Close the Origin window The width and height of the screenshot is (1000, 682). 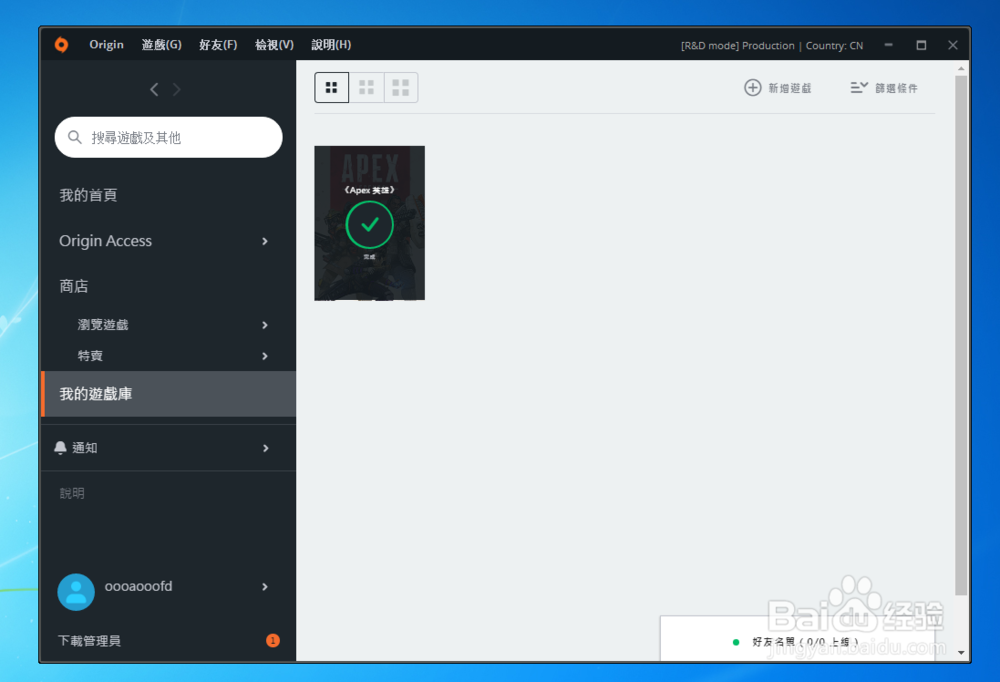953,45
